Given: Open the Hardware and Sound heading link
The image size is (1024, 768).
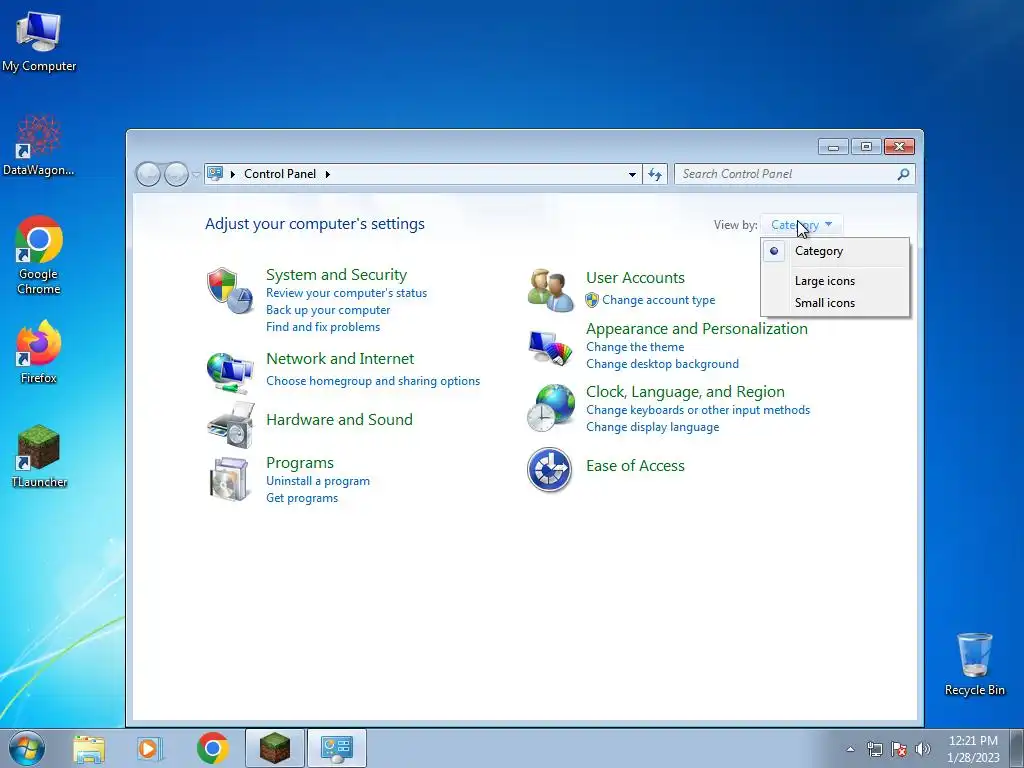Looking at the screenshot, I should (340, 420).
